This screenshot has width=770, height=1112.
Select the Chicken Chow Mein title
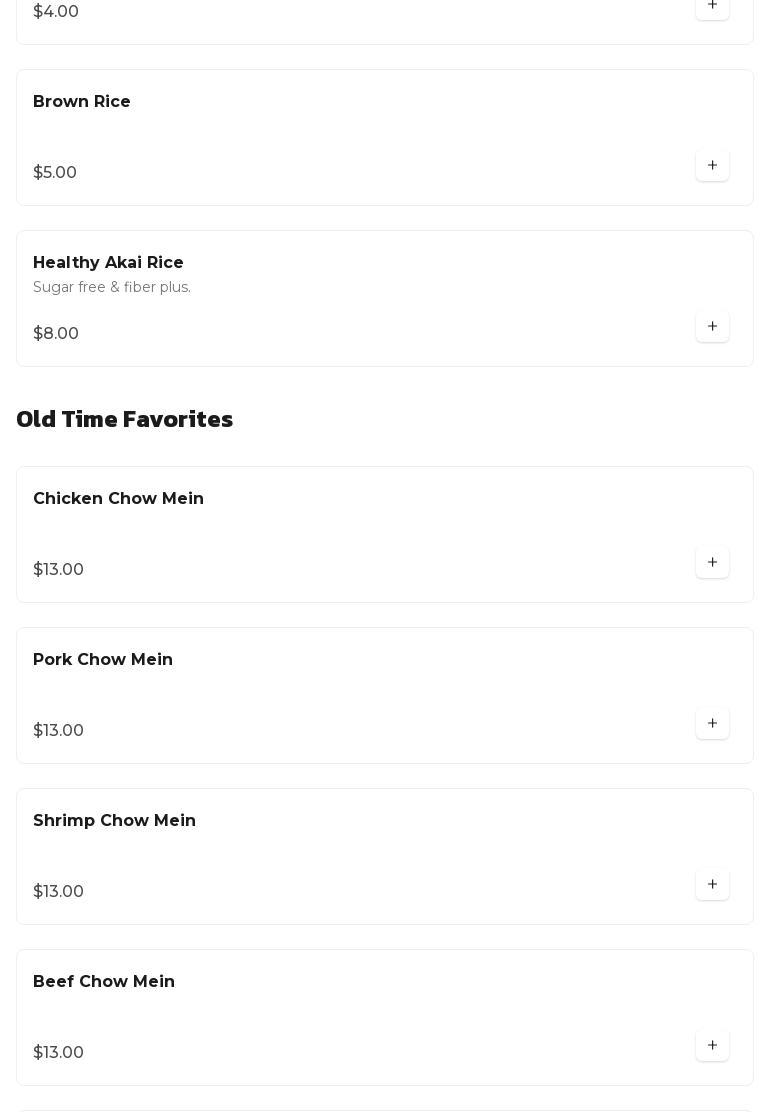pos(118,499)
